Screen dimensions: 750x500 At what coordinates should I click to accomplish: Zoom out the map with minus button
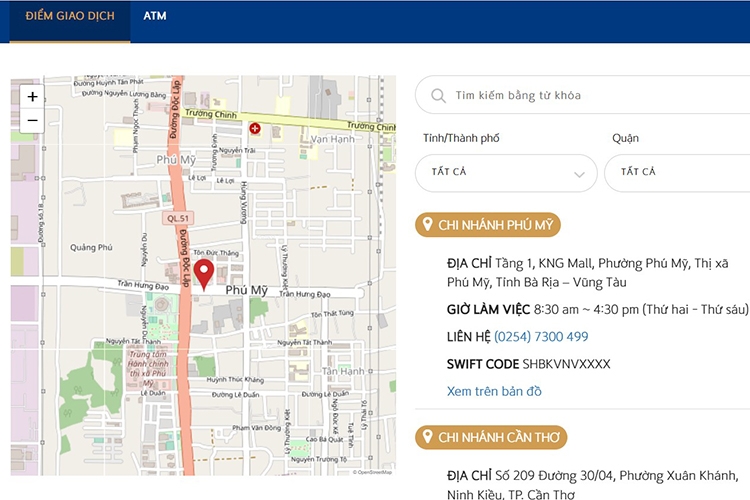(x=32, y=121)
